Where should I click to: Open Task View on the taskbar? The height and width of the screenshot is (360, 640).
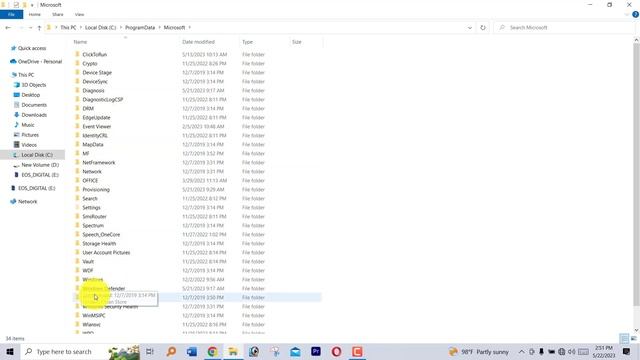150,351
